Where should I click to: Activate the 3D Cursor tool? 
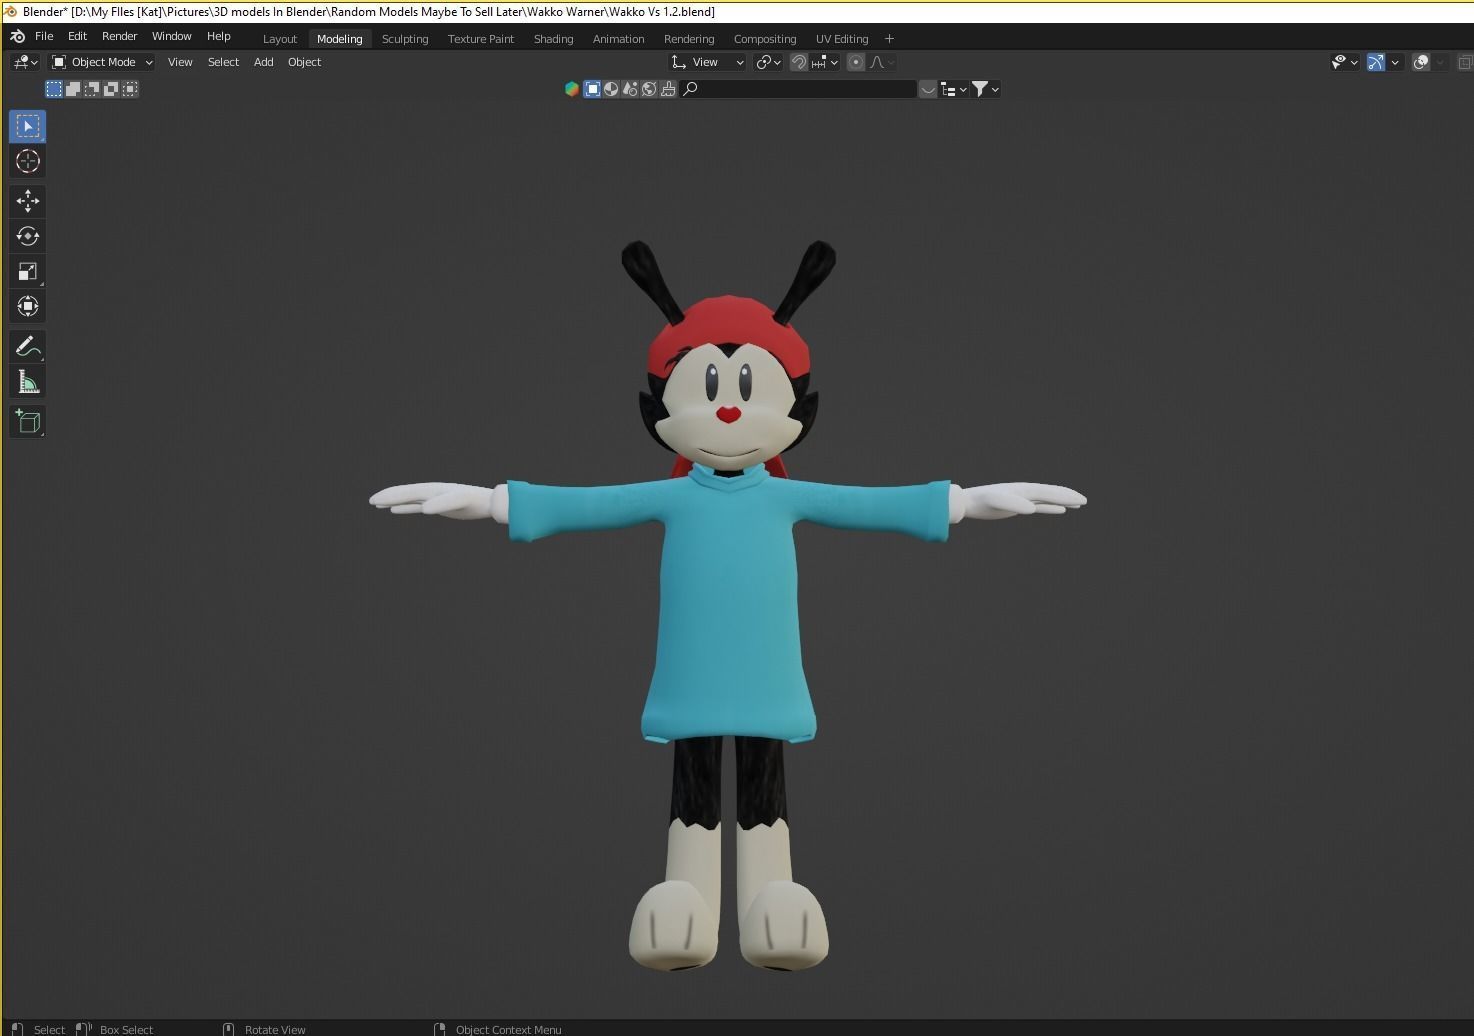[x=28, y=161]
